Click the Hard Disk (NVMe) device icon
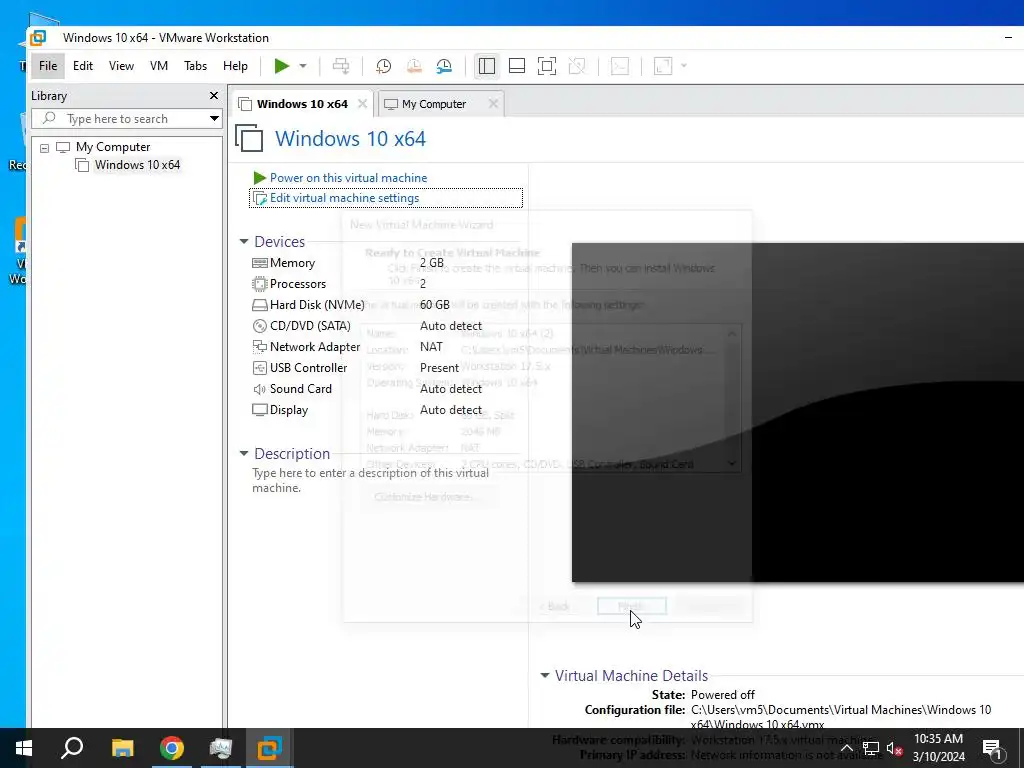1024x768 pixels. 259,305
